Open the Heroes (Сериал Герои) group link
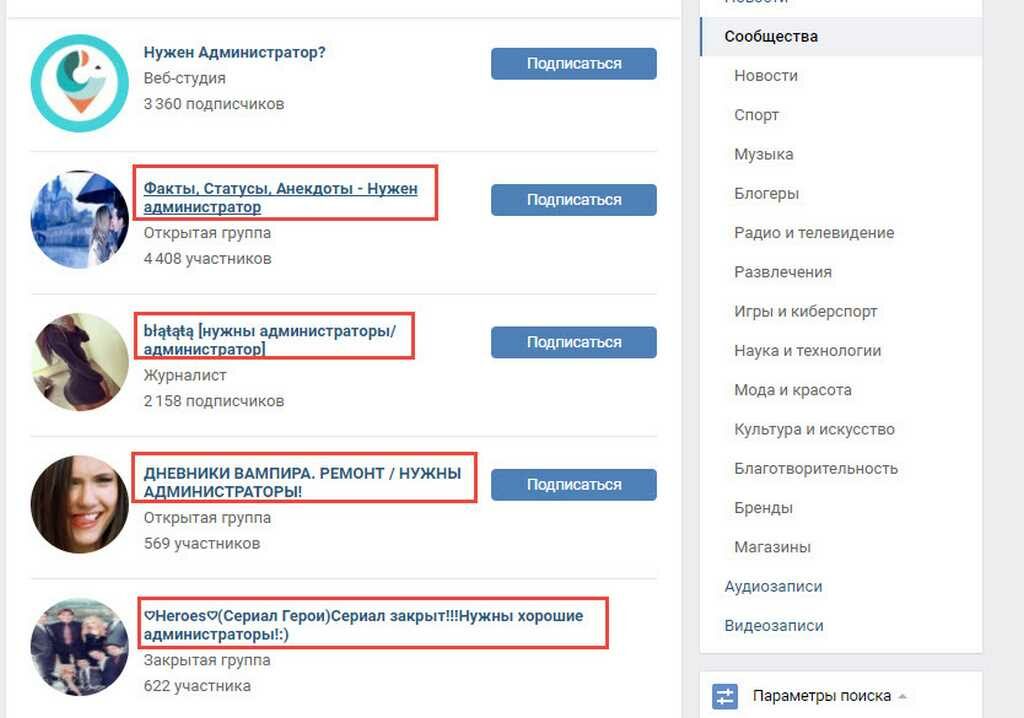 [363, 625]
